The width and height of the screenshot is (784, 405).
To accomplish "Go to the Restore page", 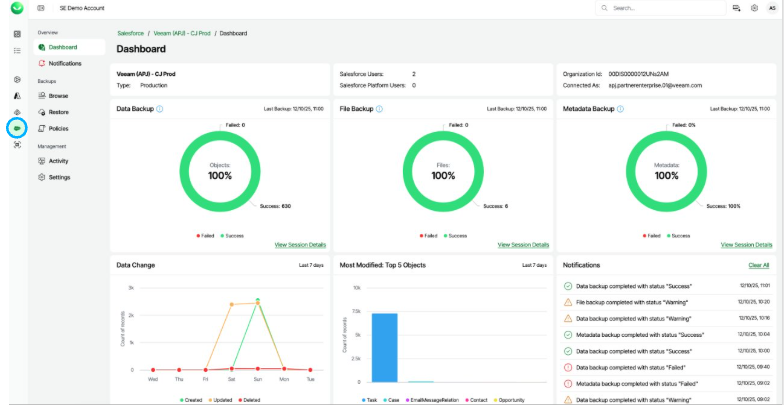I will (x=58, y=112).
